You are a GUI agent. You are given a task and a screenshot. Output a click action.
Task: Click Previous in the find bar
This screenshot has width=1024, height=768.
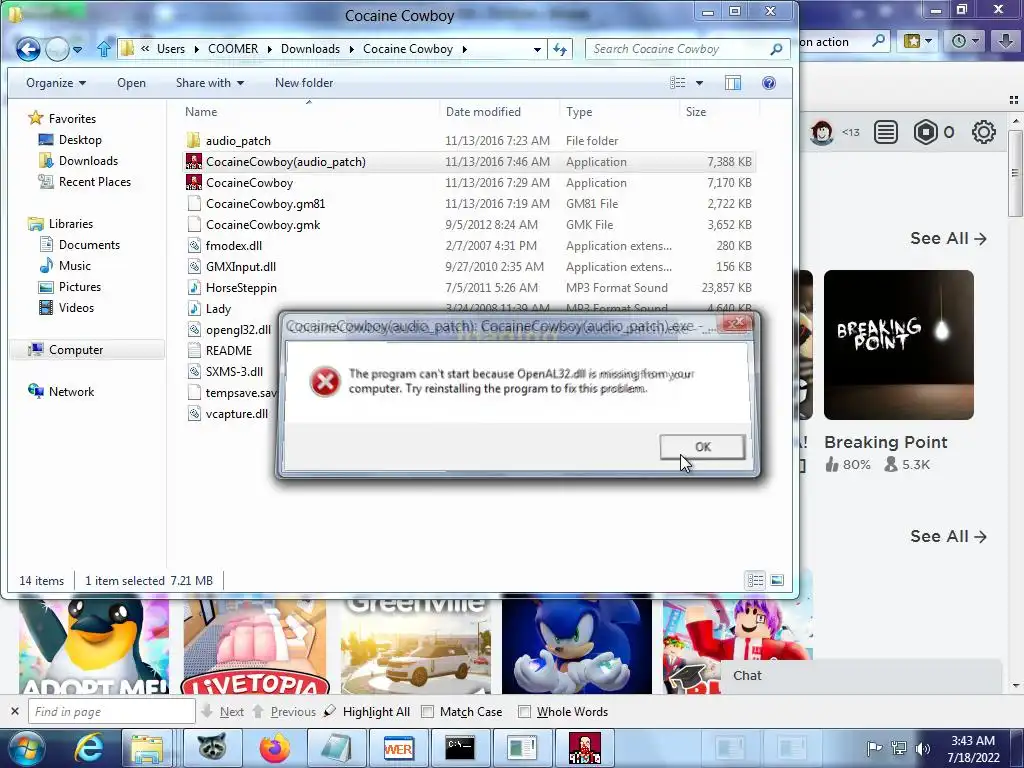(x=284, y=712)
